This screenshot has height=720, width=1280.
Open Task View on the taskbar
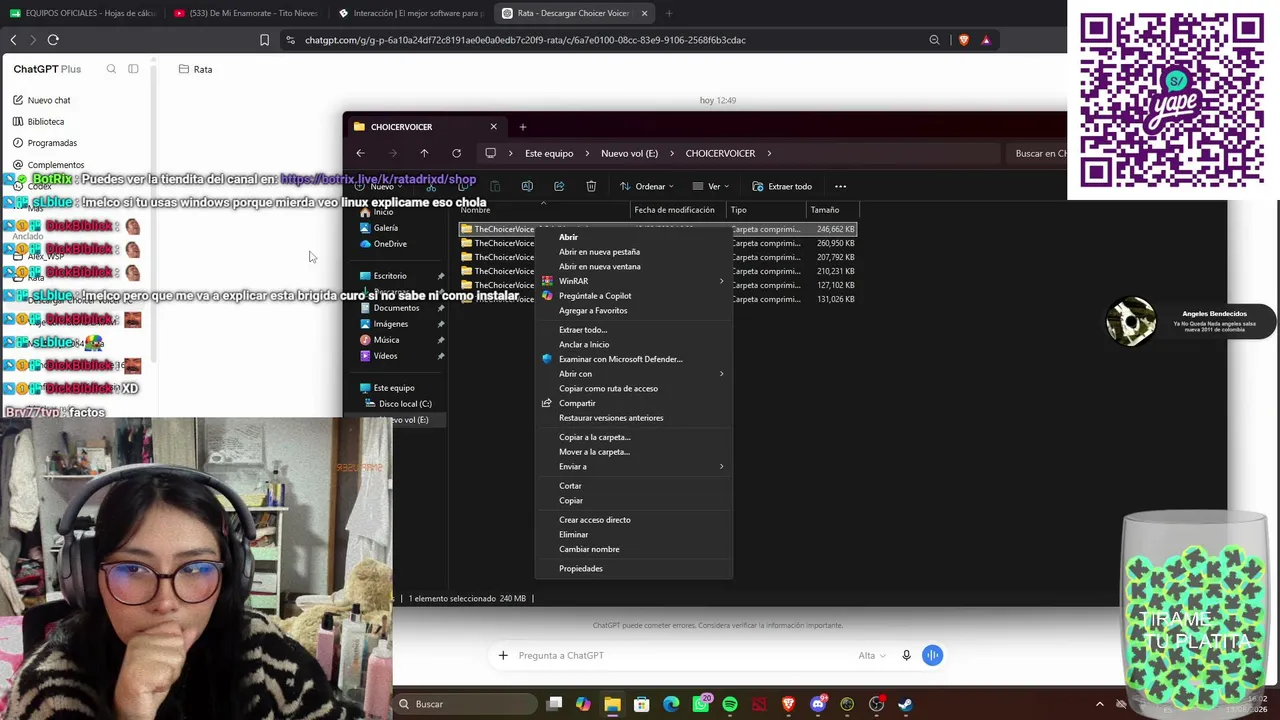point(554,704)
